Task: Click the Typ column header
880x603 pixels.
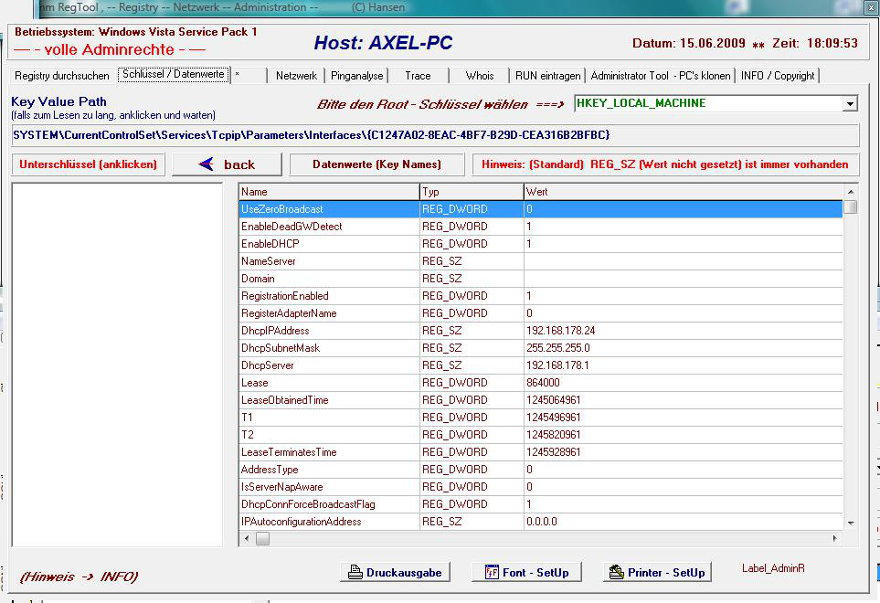Action: pos(470,191)
